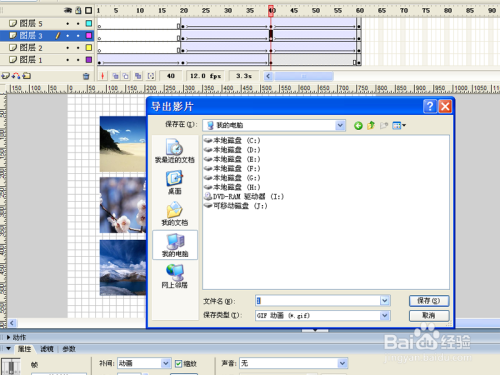Toggle edit multiple frames button
This screenshot has height=375, width=500.
(138, 76)
